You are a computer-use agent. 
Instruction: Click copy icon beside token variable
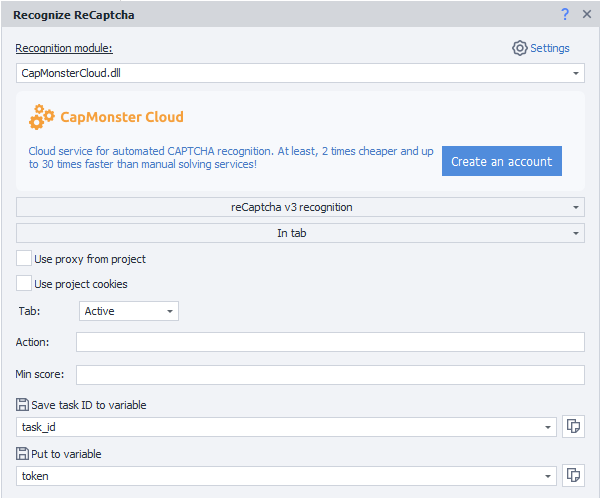573,476
